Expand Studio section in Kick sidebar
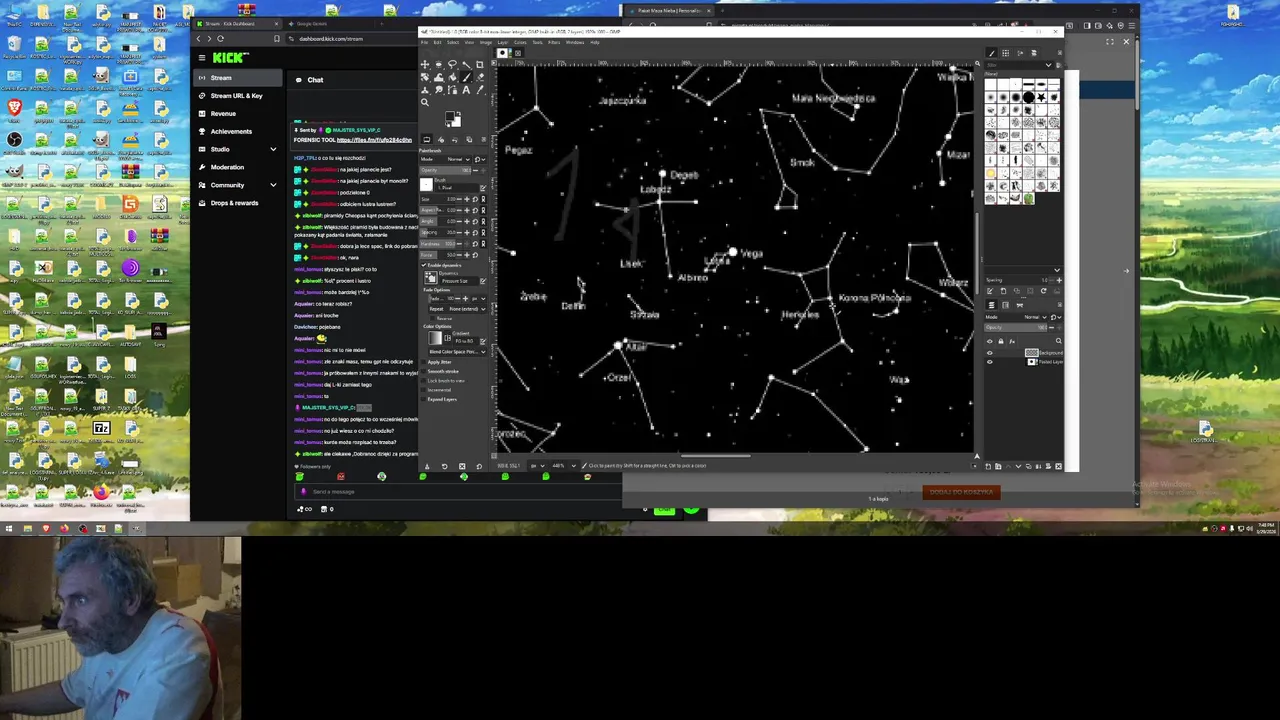Image resolution: width=1280 pixels, height=720 pixels. pos(273,149)
